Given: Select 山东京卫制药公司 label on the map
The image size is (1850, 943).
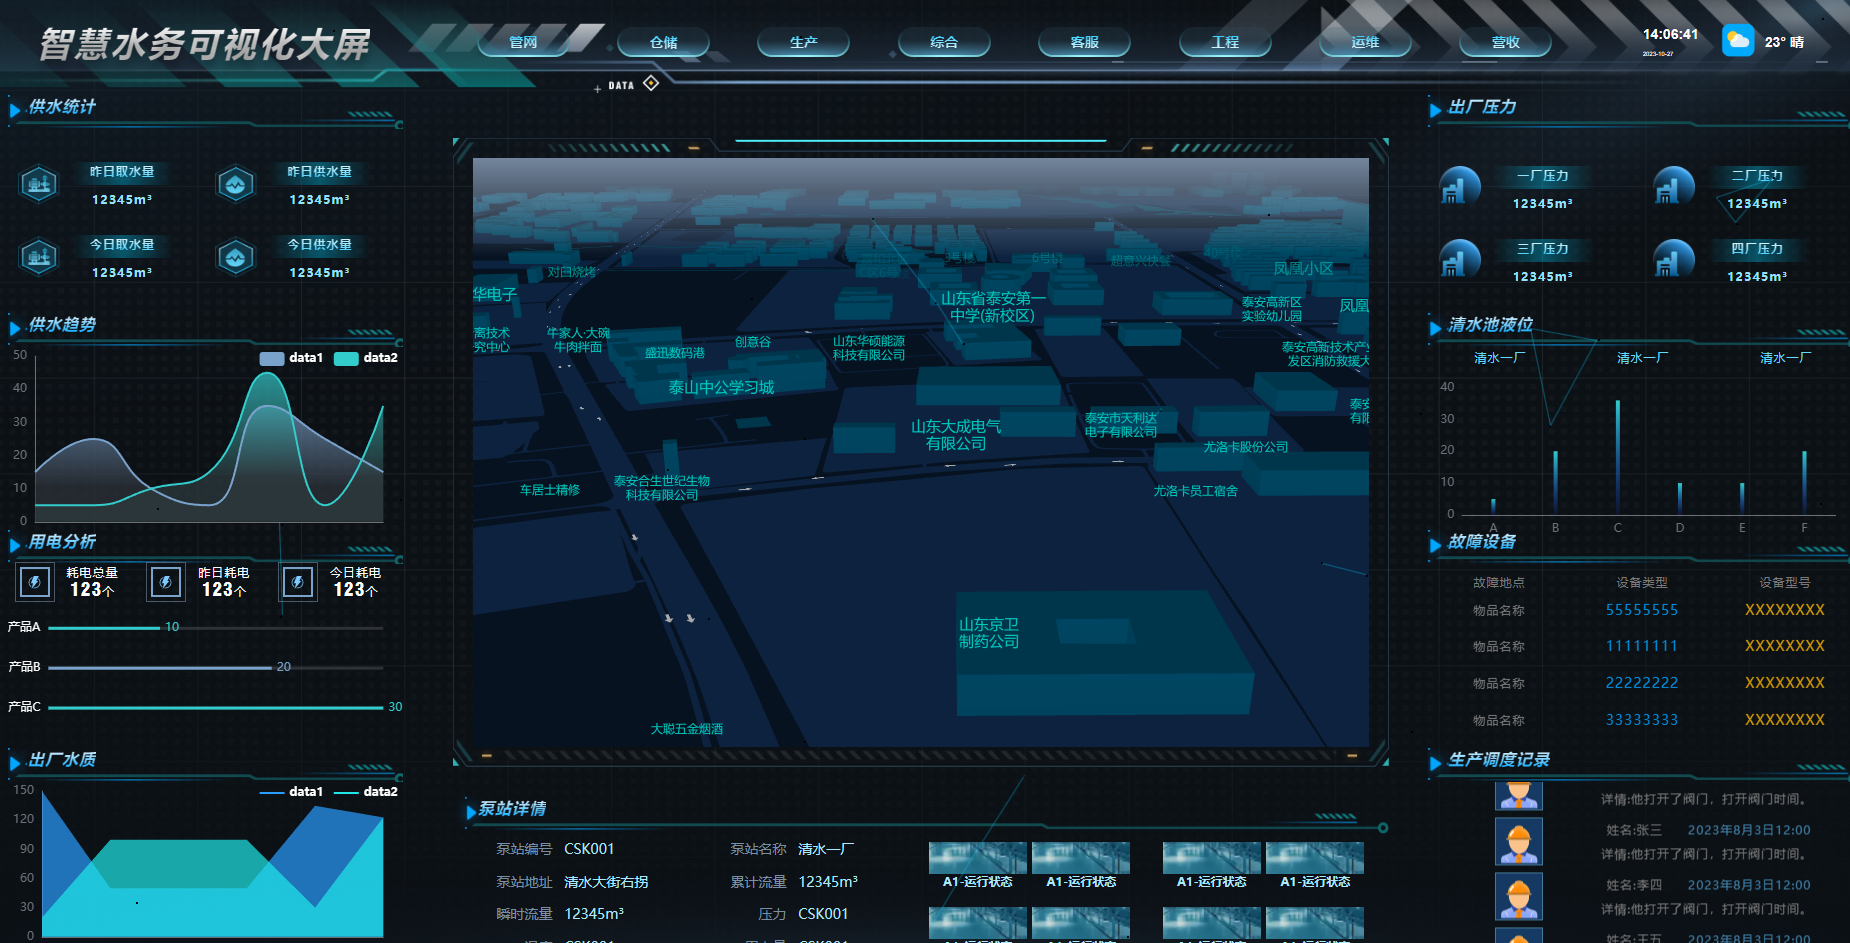Looking at the screenshot, I should point(988,633).
